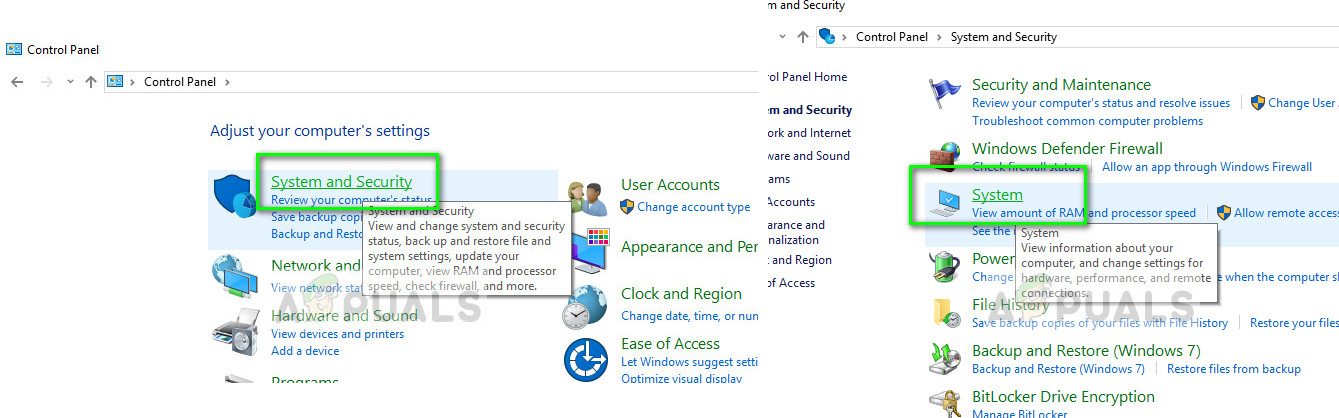The image size is (1339, 418).
Task: Open the Windows Defender Firewall brick icon
Action: coord(944,157)
